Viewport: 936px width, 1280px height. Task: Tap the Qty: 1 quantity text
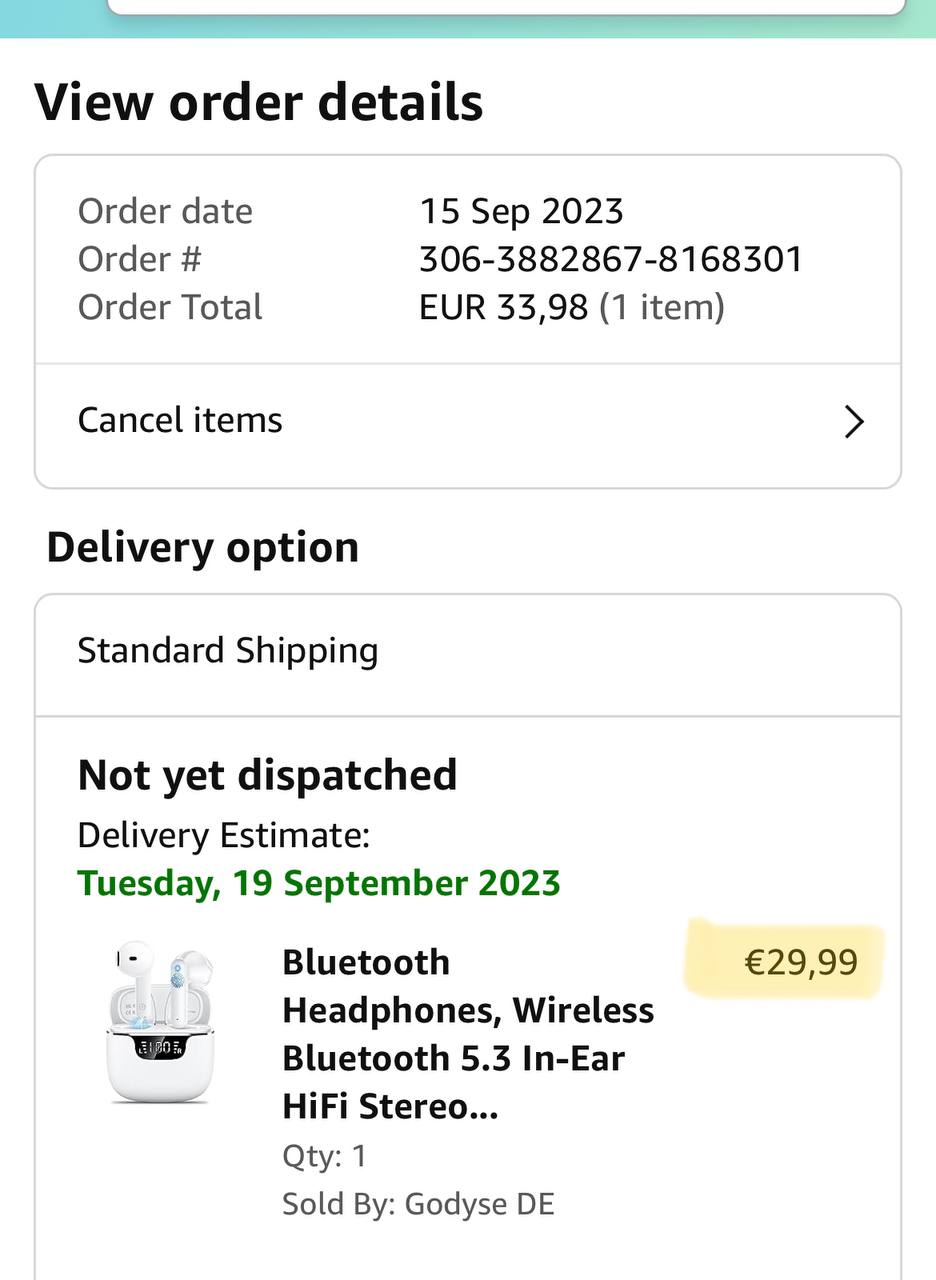(x=324, y=1156)
